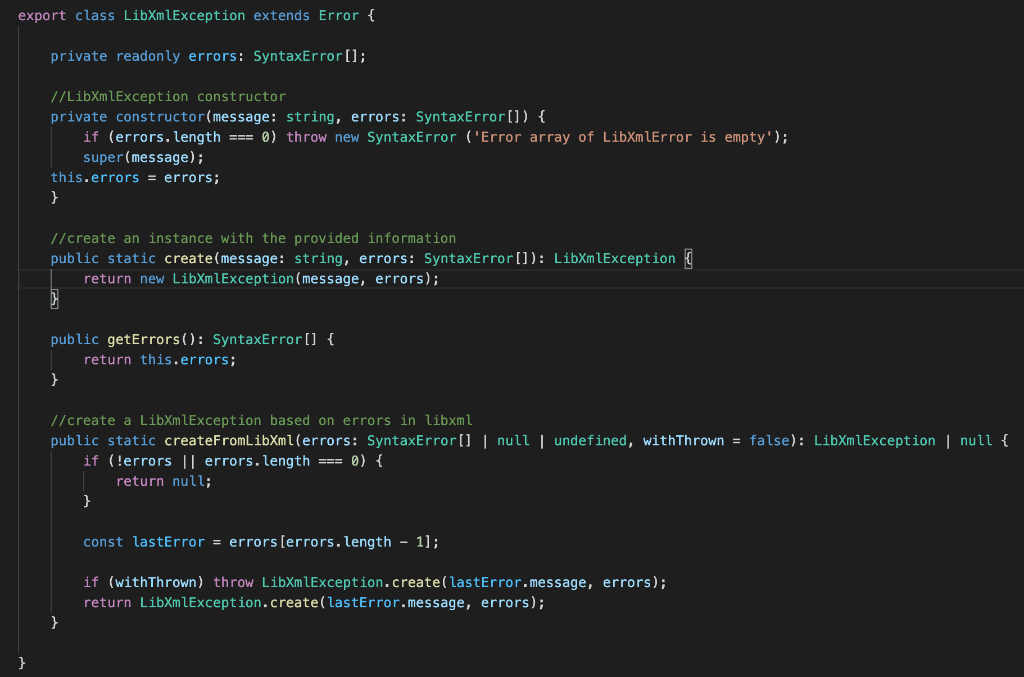Click the class name LibXmlException in the declaration
This screenshot has width=1024, height=677.
pos(184,15)
